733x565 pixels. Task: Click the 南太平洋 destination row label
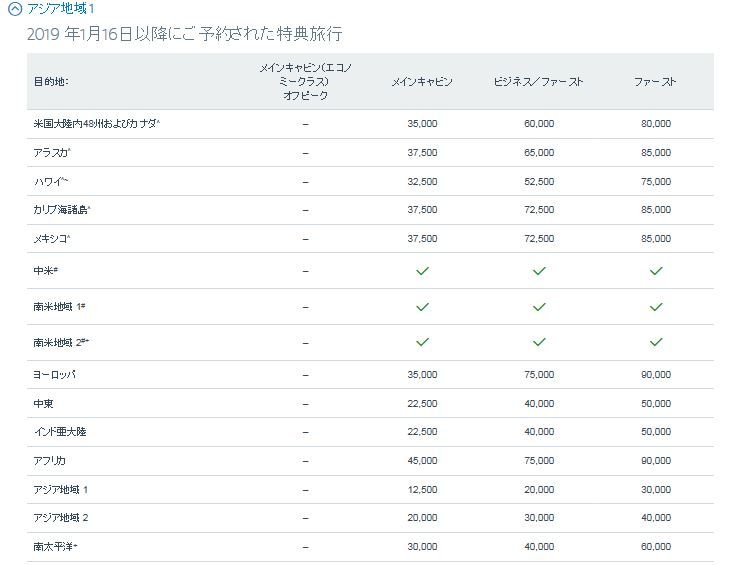[58, 547]
